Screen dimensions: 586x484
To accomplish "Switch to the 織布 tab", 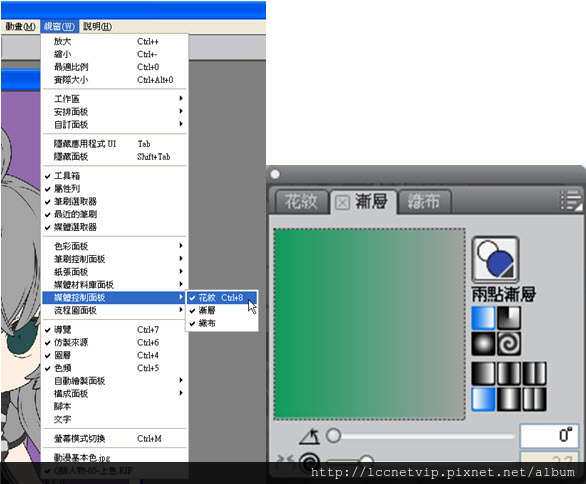I will point(424,202).
